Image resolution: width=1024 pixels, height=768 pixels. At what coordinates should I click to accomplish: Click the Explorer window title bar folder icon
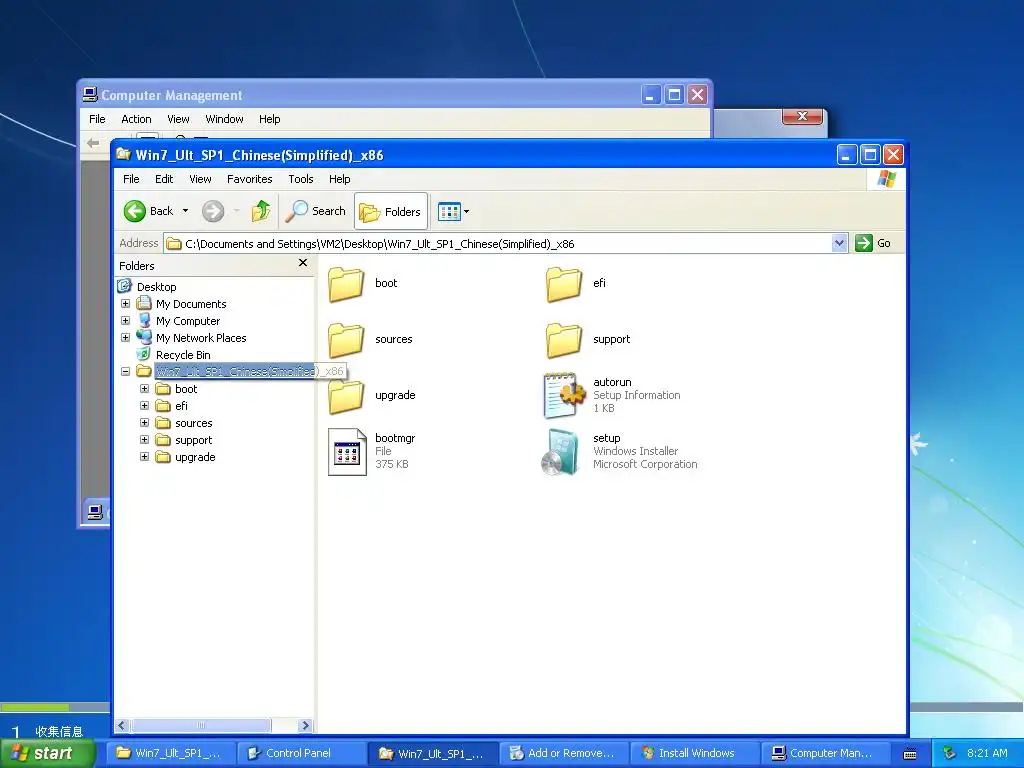(123, 154)
